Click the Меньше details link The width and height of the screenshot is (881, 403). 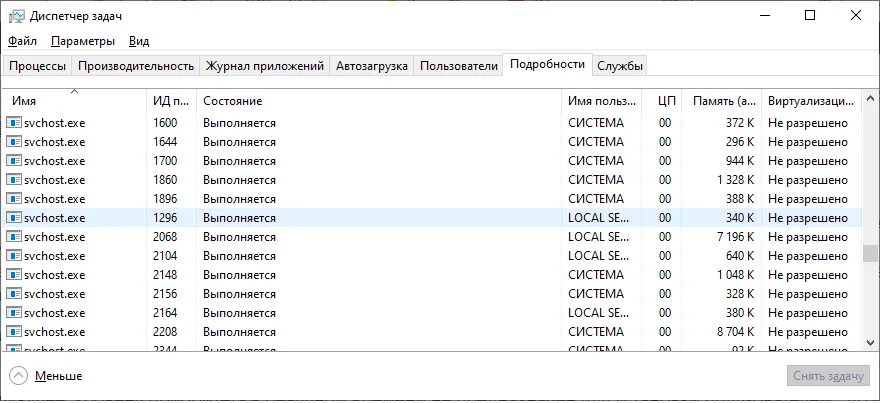click(x=58, y=376)
